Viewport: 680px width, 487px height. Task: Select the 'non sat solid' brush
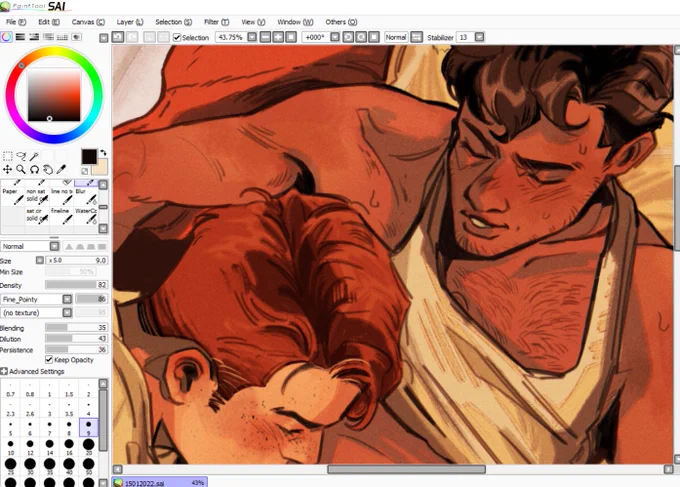pyautogui.click(x=37, y=196)
